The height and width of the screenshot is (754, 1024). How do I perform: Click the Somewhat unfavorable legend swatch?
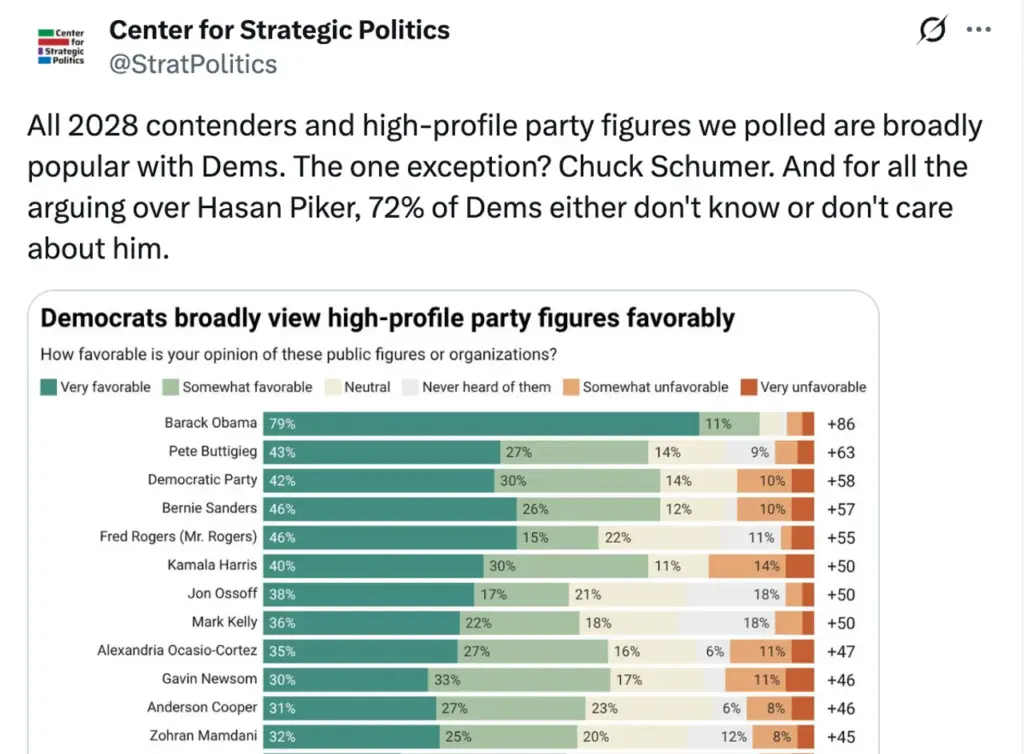click(x=571, y=387)
